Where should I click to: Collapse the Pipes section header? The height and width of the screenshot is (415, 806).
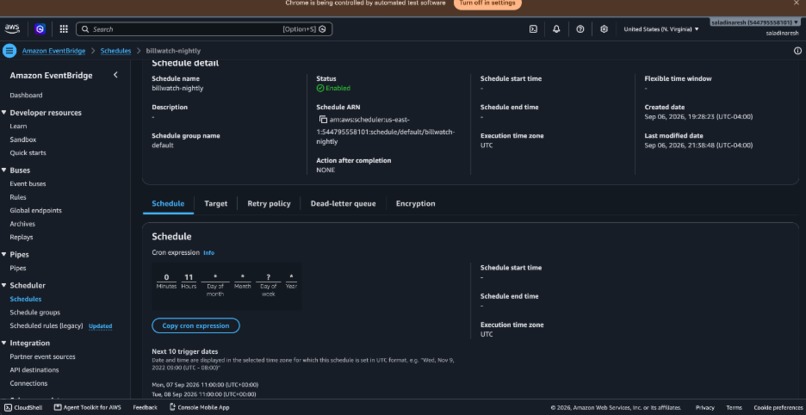click(4, 255)
